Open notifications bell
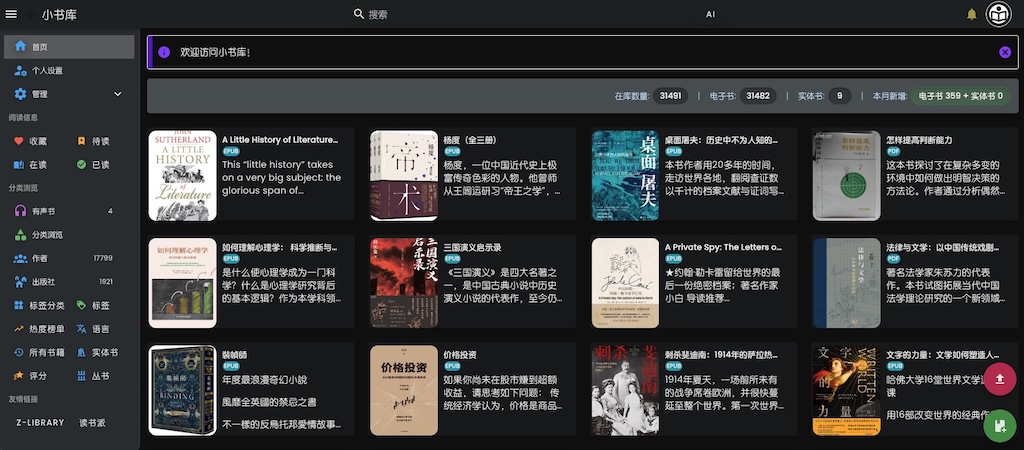The height and width of the screenshot is (450, 1024). click(972, 14)
